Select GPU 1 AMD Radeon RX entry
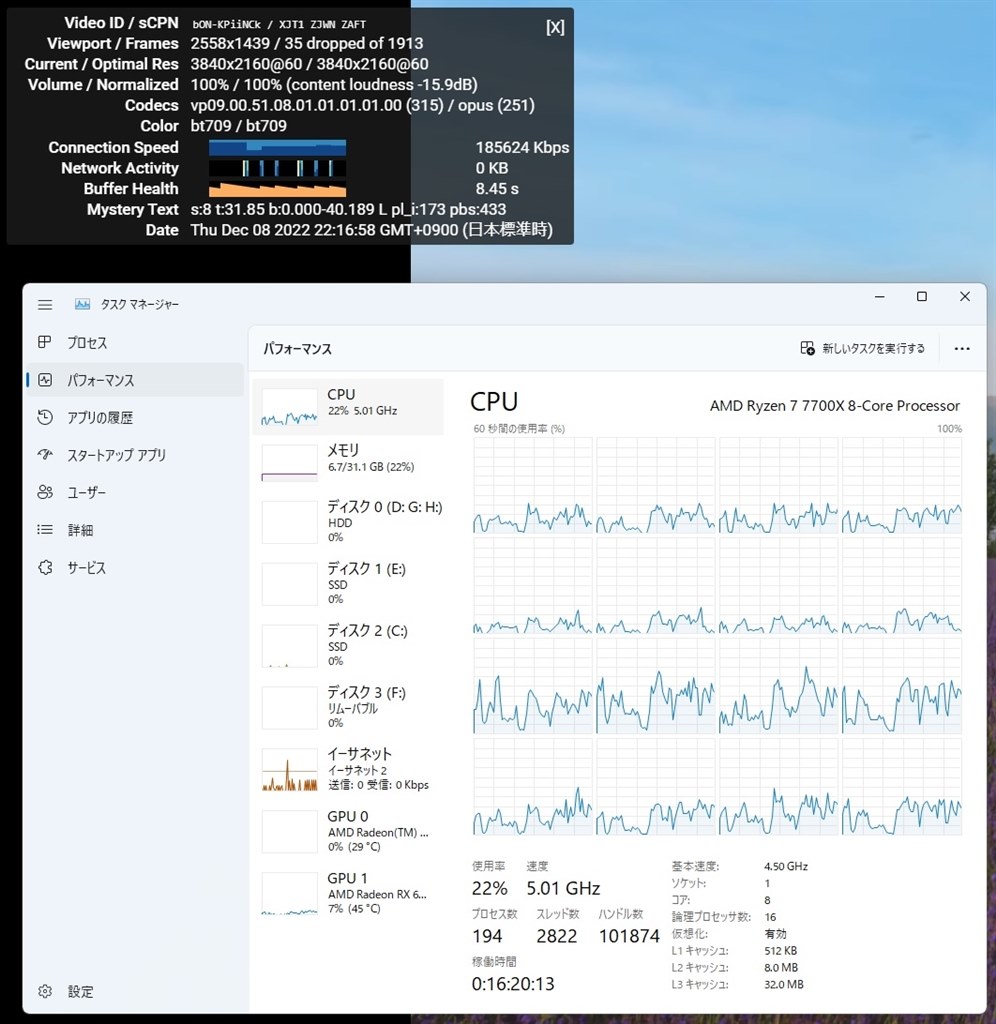 click(x=348, y=893)
